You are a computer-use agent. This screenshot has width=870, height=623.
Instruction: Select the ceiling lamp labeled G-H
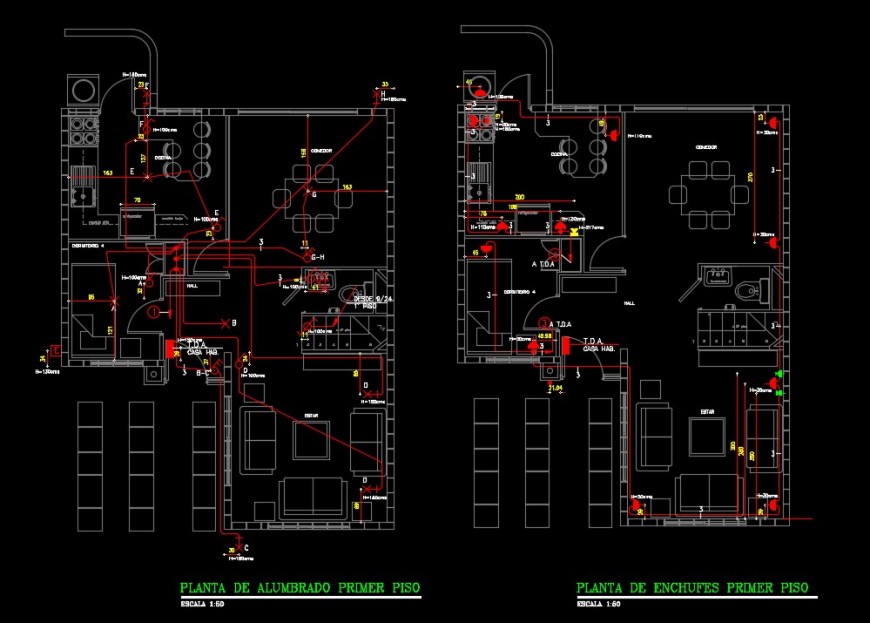(307, 258)
